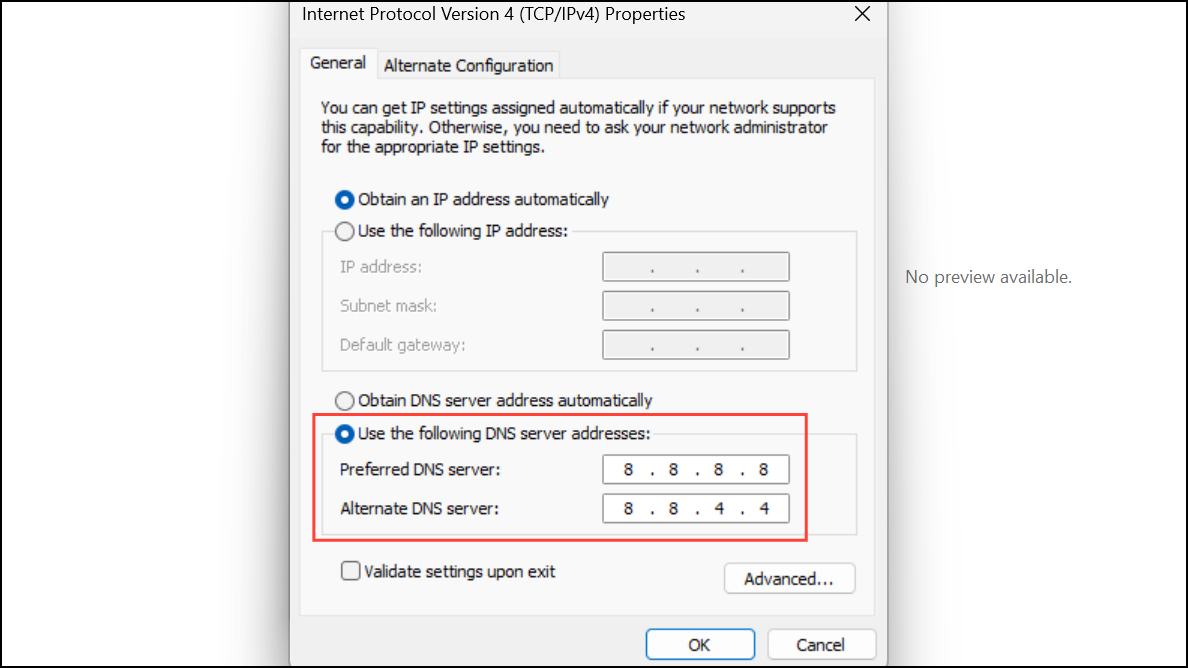Tick the Validate settings upon exit checkbox
The image size is (1188, 668).
(x=351, y=571)
